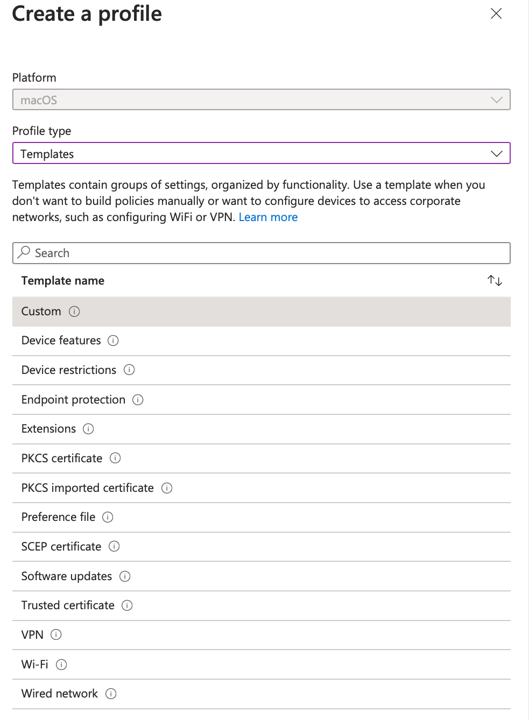Image resolution: width=529 pixels, height=720 pixels.
Task: Choose the Device restrictions template
Action: 261,370
